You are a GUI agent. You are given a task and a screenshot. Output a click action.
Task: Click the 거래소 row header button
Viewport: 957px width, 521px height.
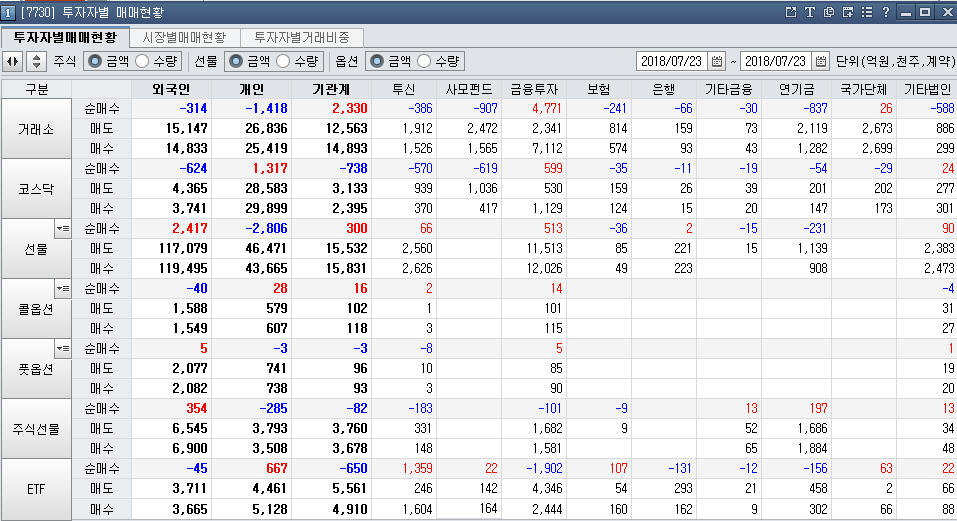pyautogui.click(x=36, y=129)
